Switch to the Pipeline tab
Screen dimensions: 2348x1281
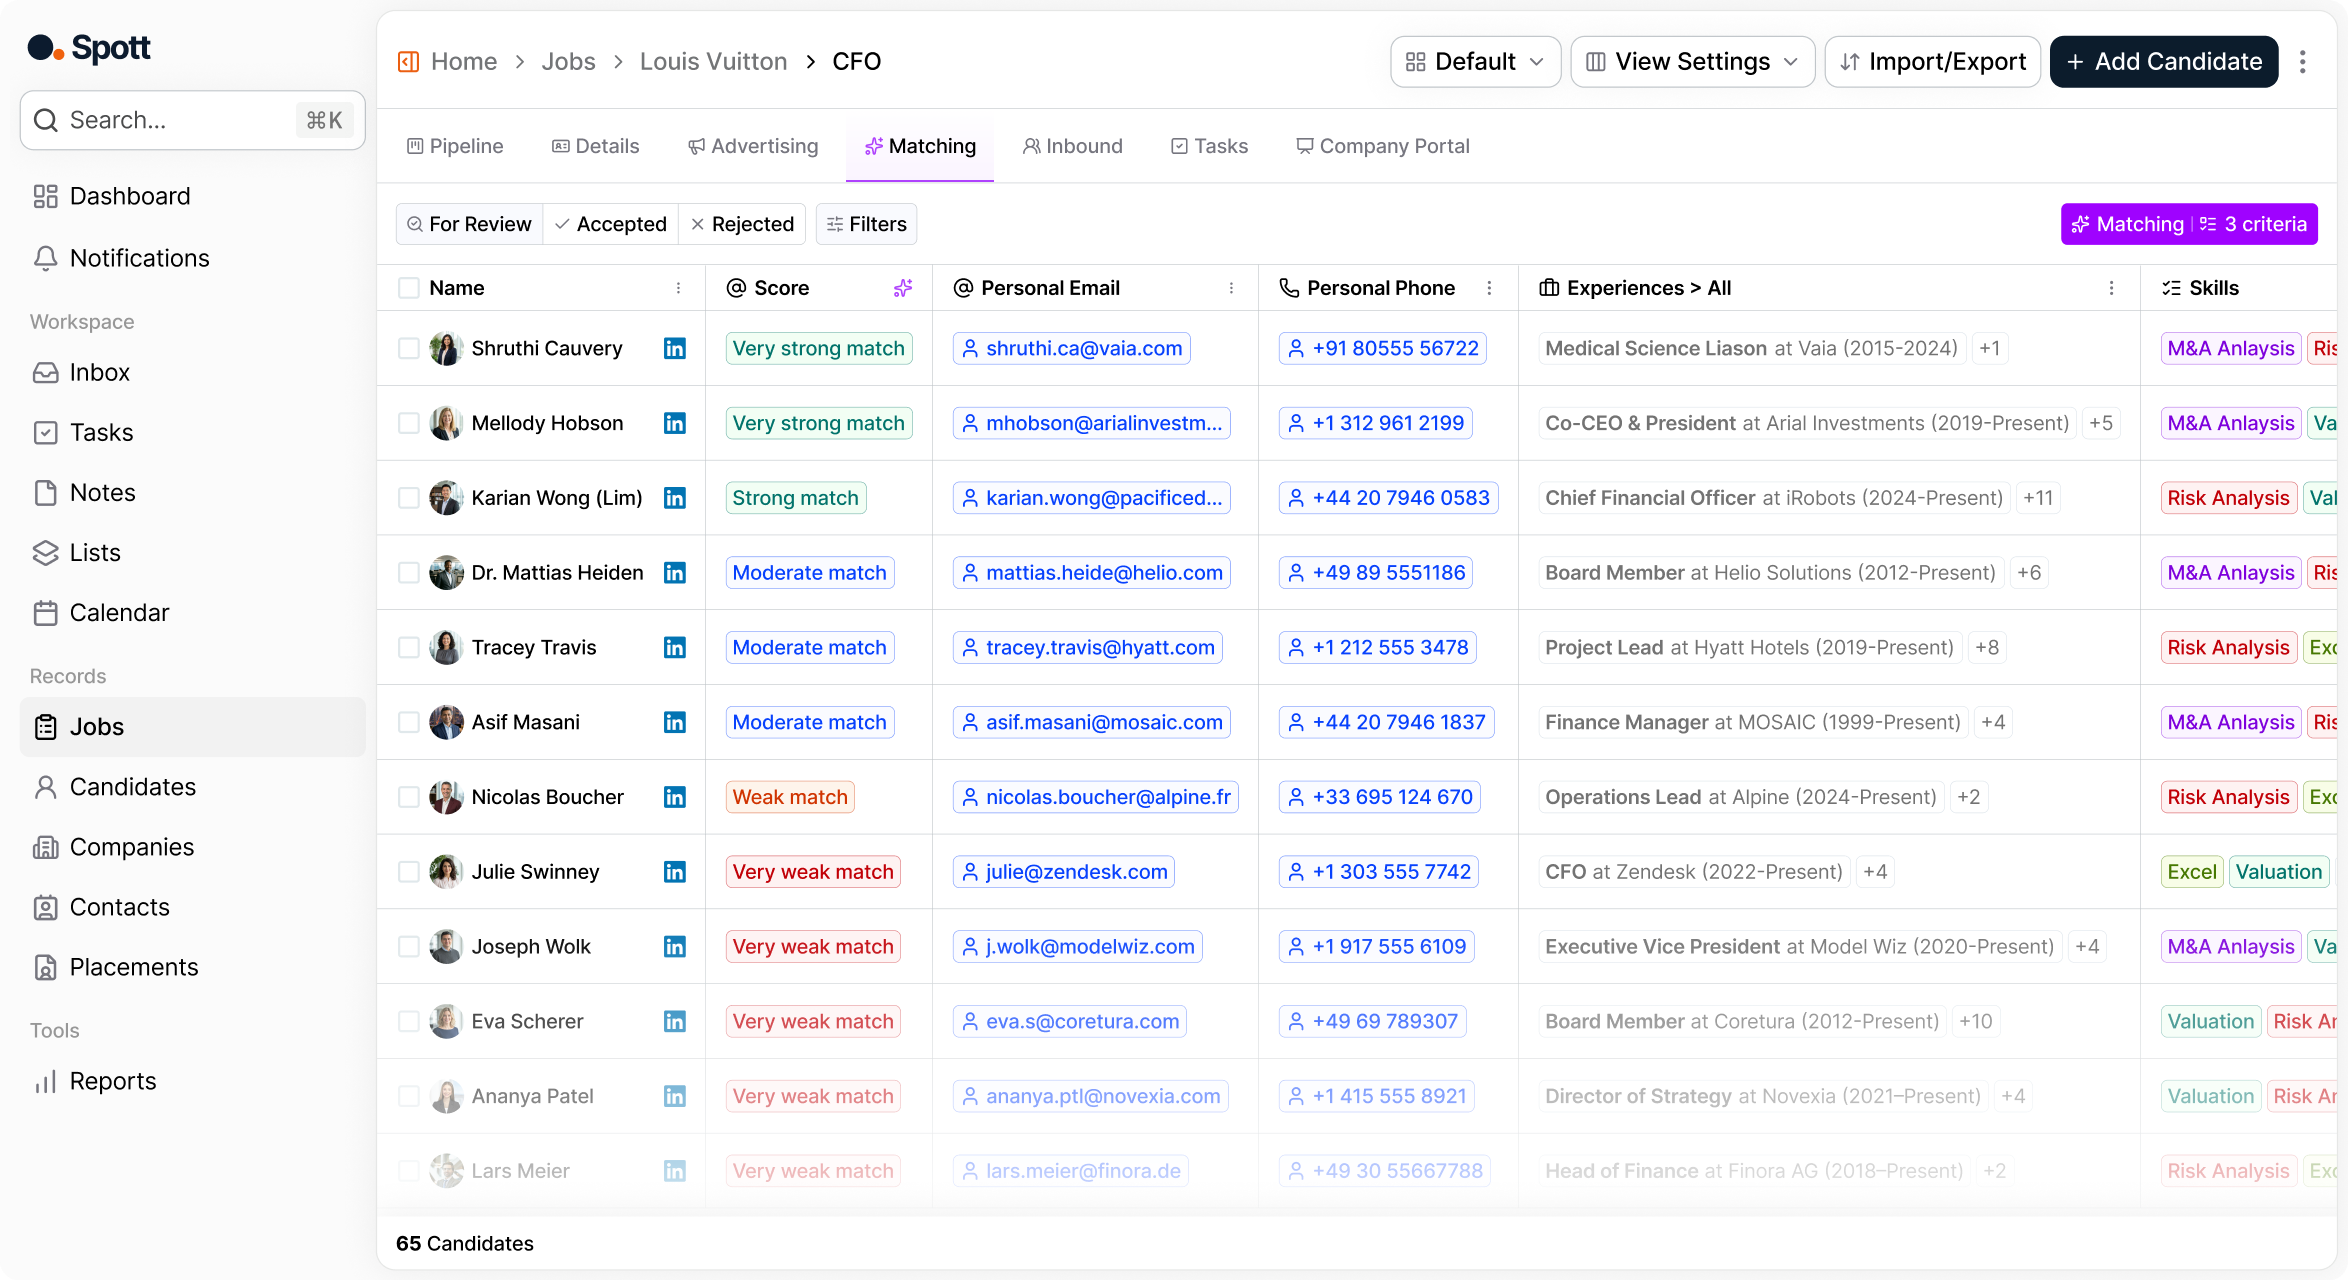pos(455,146)
